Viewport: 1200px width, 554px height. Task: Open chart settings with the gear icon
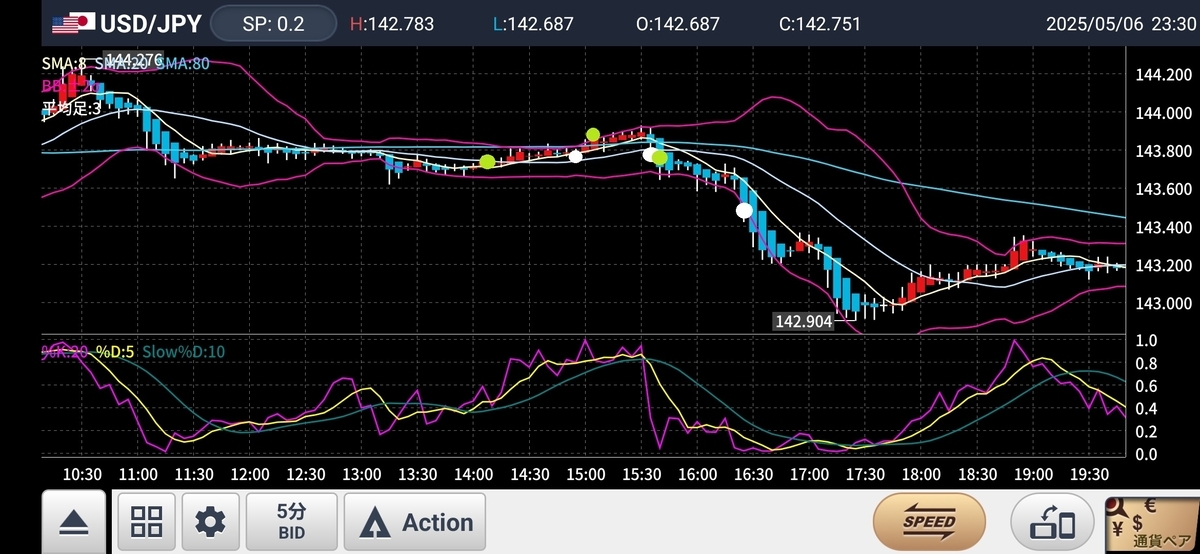[210, 521]
